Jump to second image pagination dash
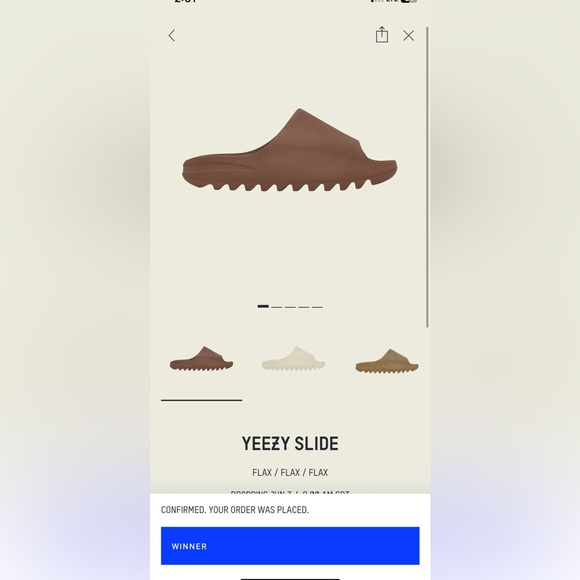 point(277,307)
